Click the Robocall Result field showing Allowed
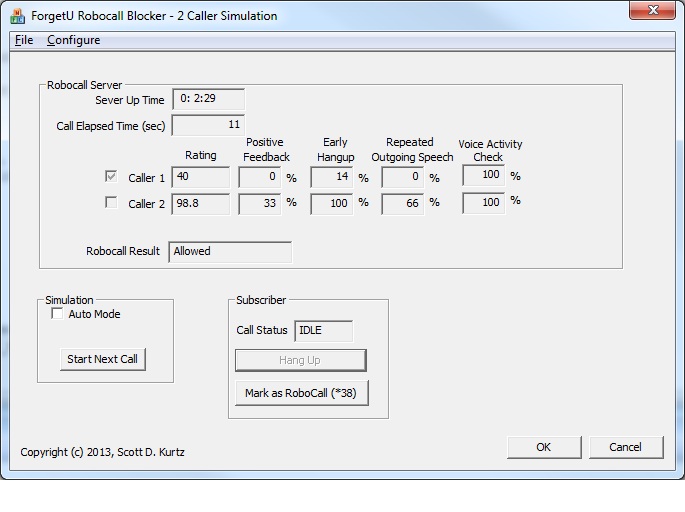685x512 pixels. pyautogui.click(x=230, y=252)
